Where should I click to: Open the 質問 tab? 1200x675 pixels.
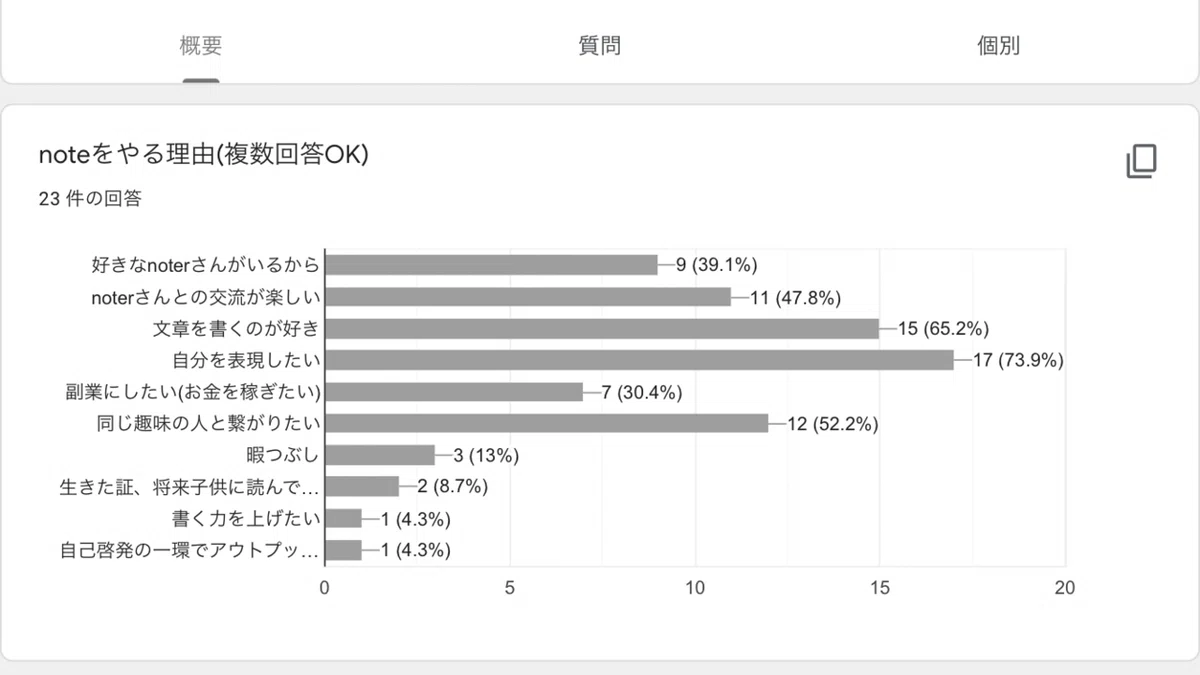click(x=600, y=46)
